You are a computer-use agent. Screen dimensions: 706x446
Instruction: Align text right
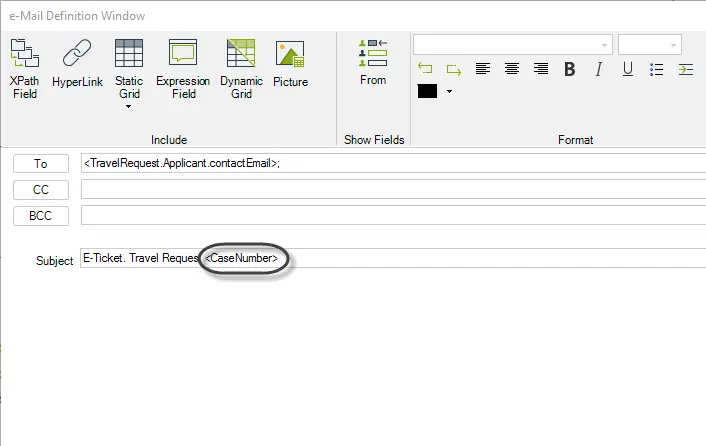click(540, 69)
